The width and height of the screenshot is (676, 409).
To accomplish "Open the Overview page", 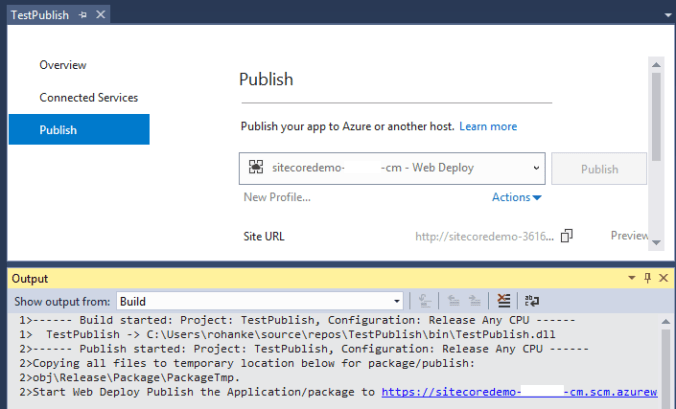I will coord(63,65).
